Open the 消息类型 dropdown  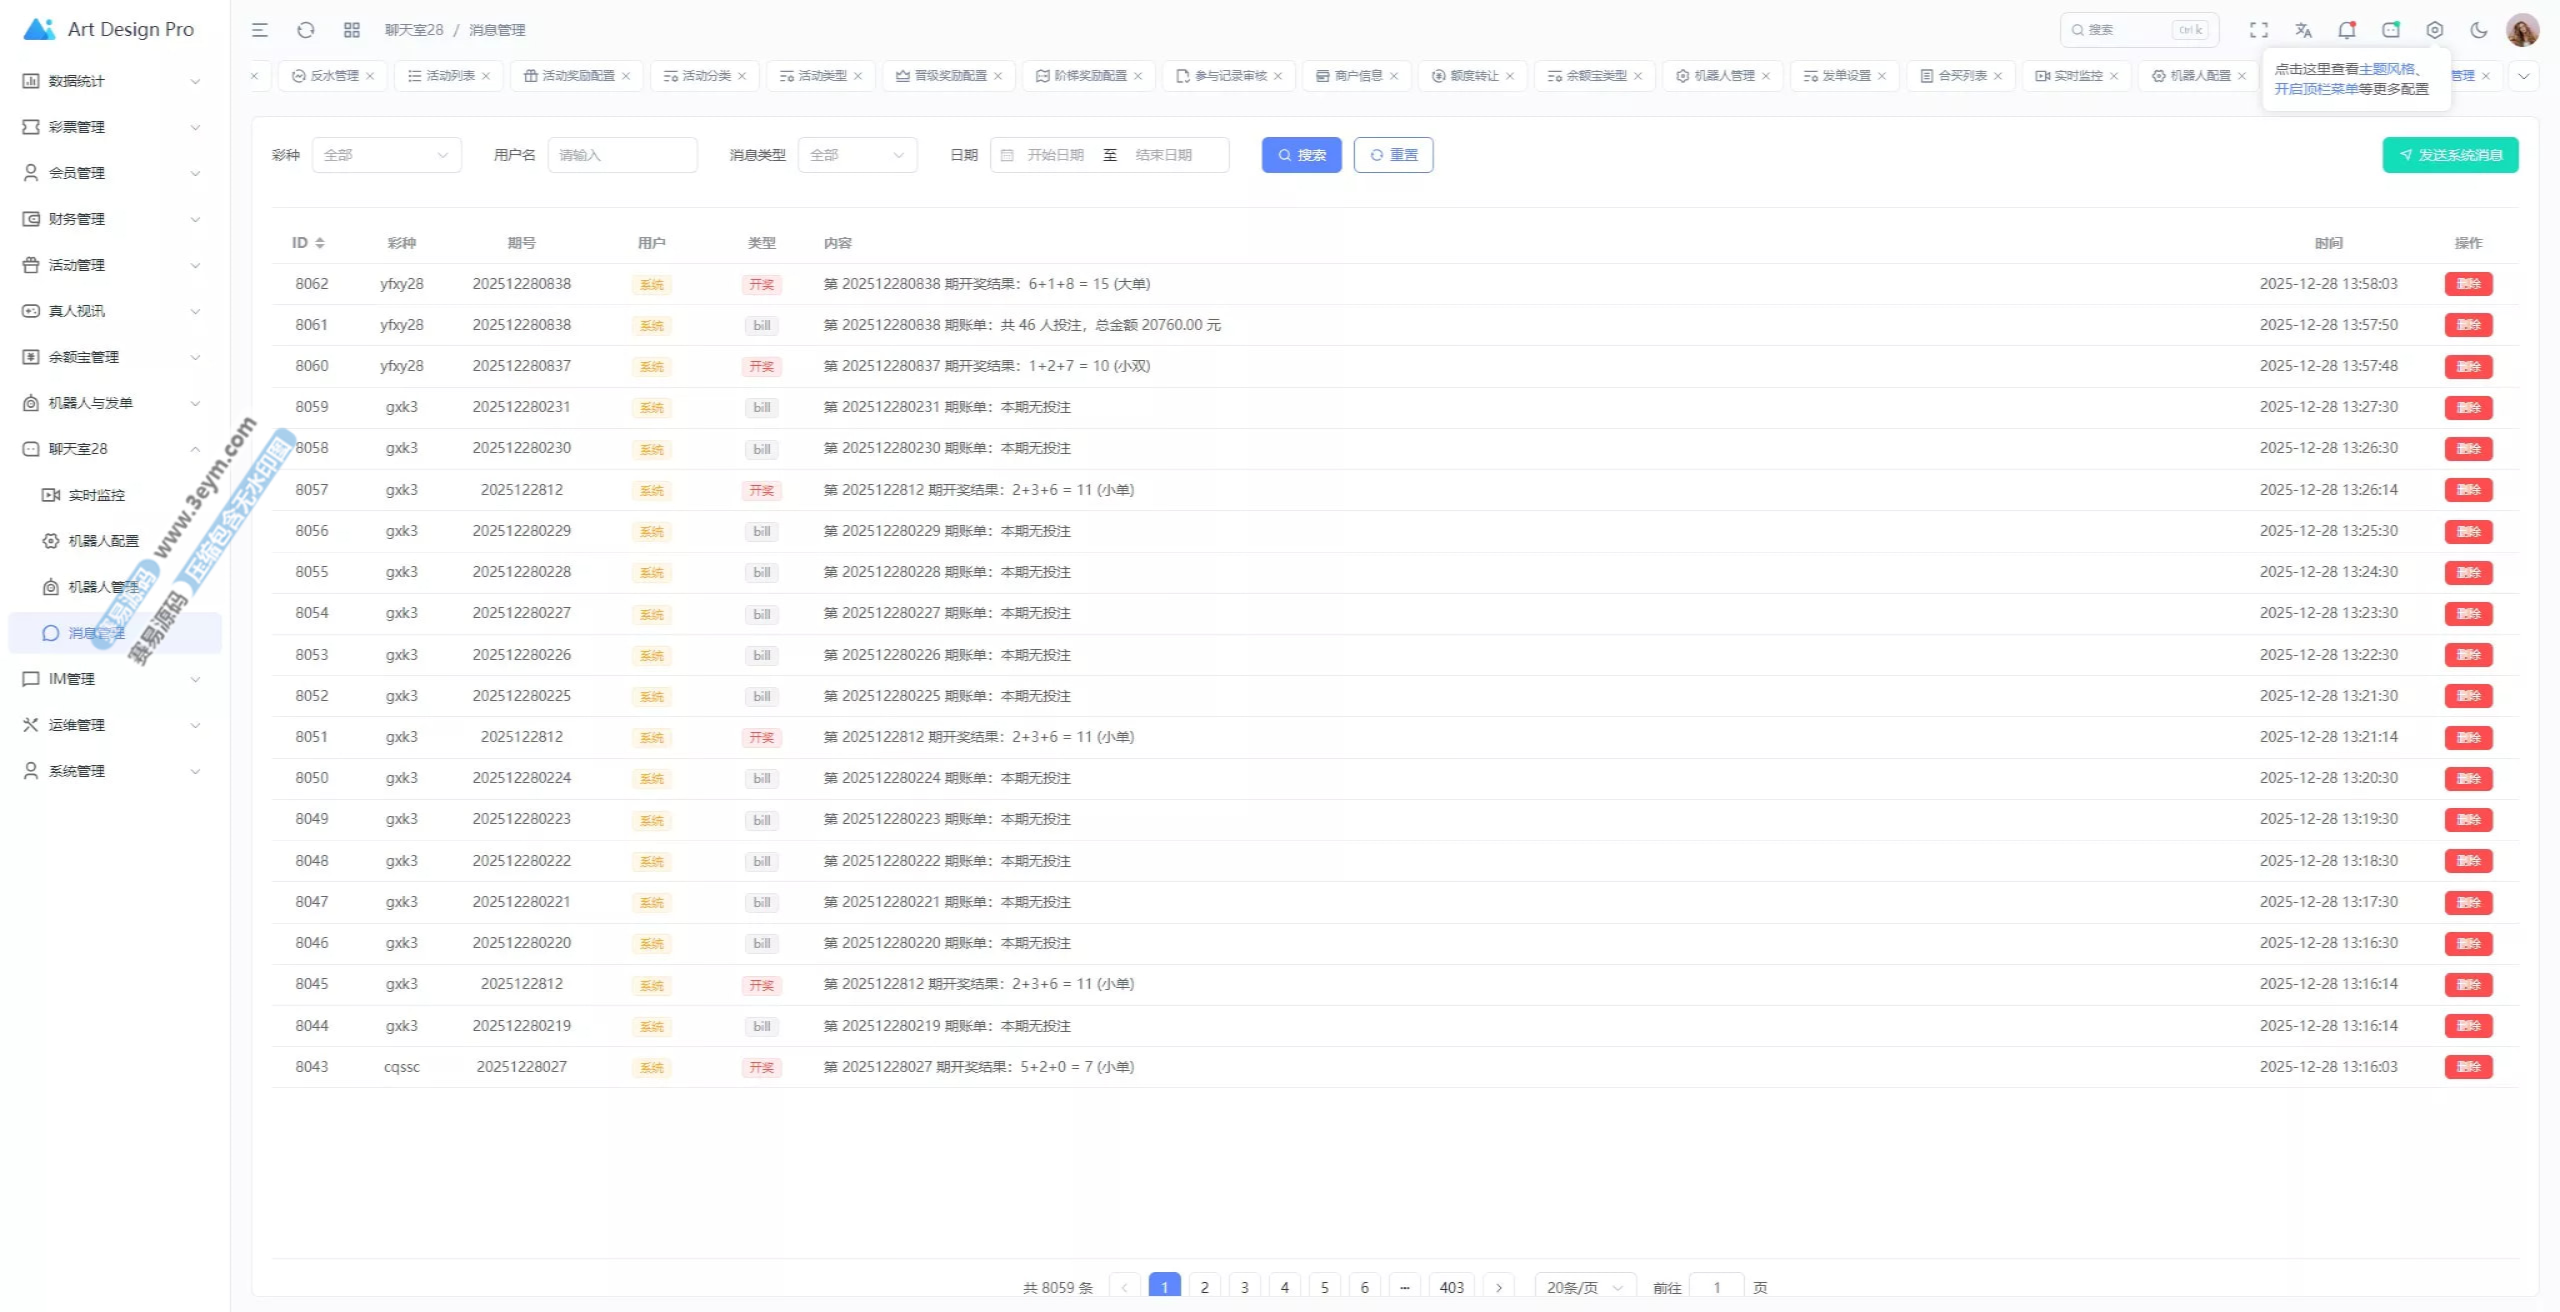coord(857,155)
